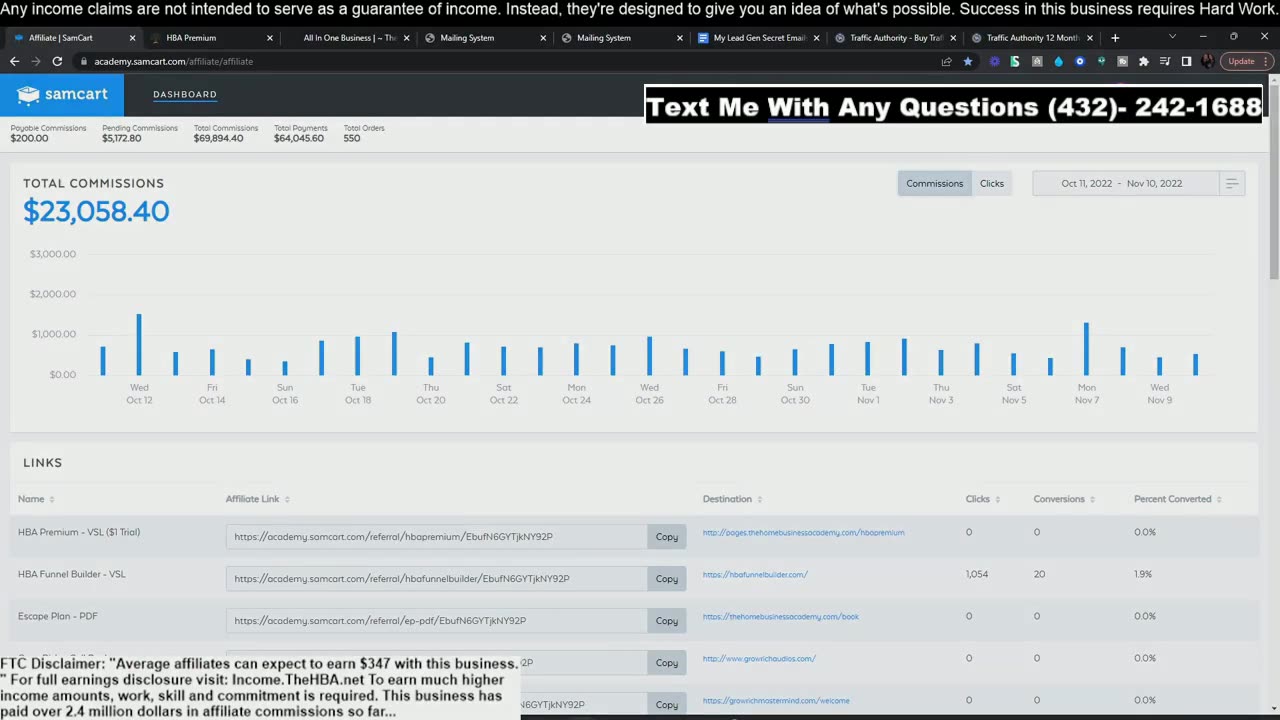Click the 1,054 clicks cell
Screen dimensions: 1280x720
coord(977,575)
